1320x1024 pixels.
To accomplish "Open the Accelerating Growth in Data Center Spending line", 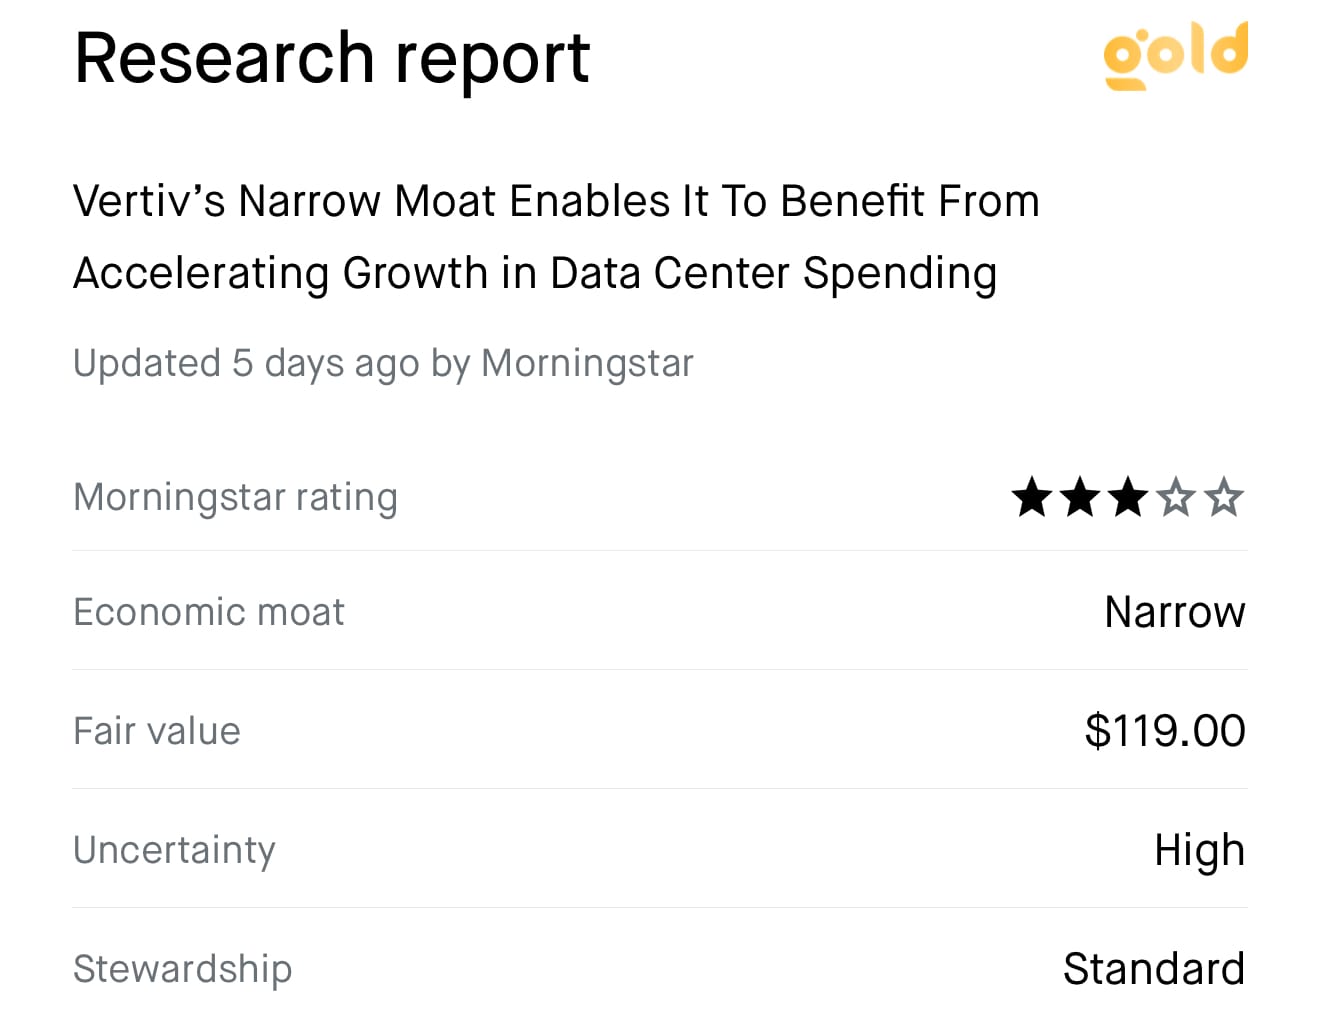I will click(x=535, y=274).
